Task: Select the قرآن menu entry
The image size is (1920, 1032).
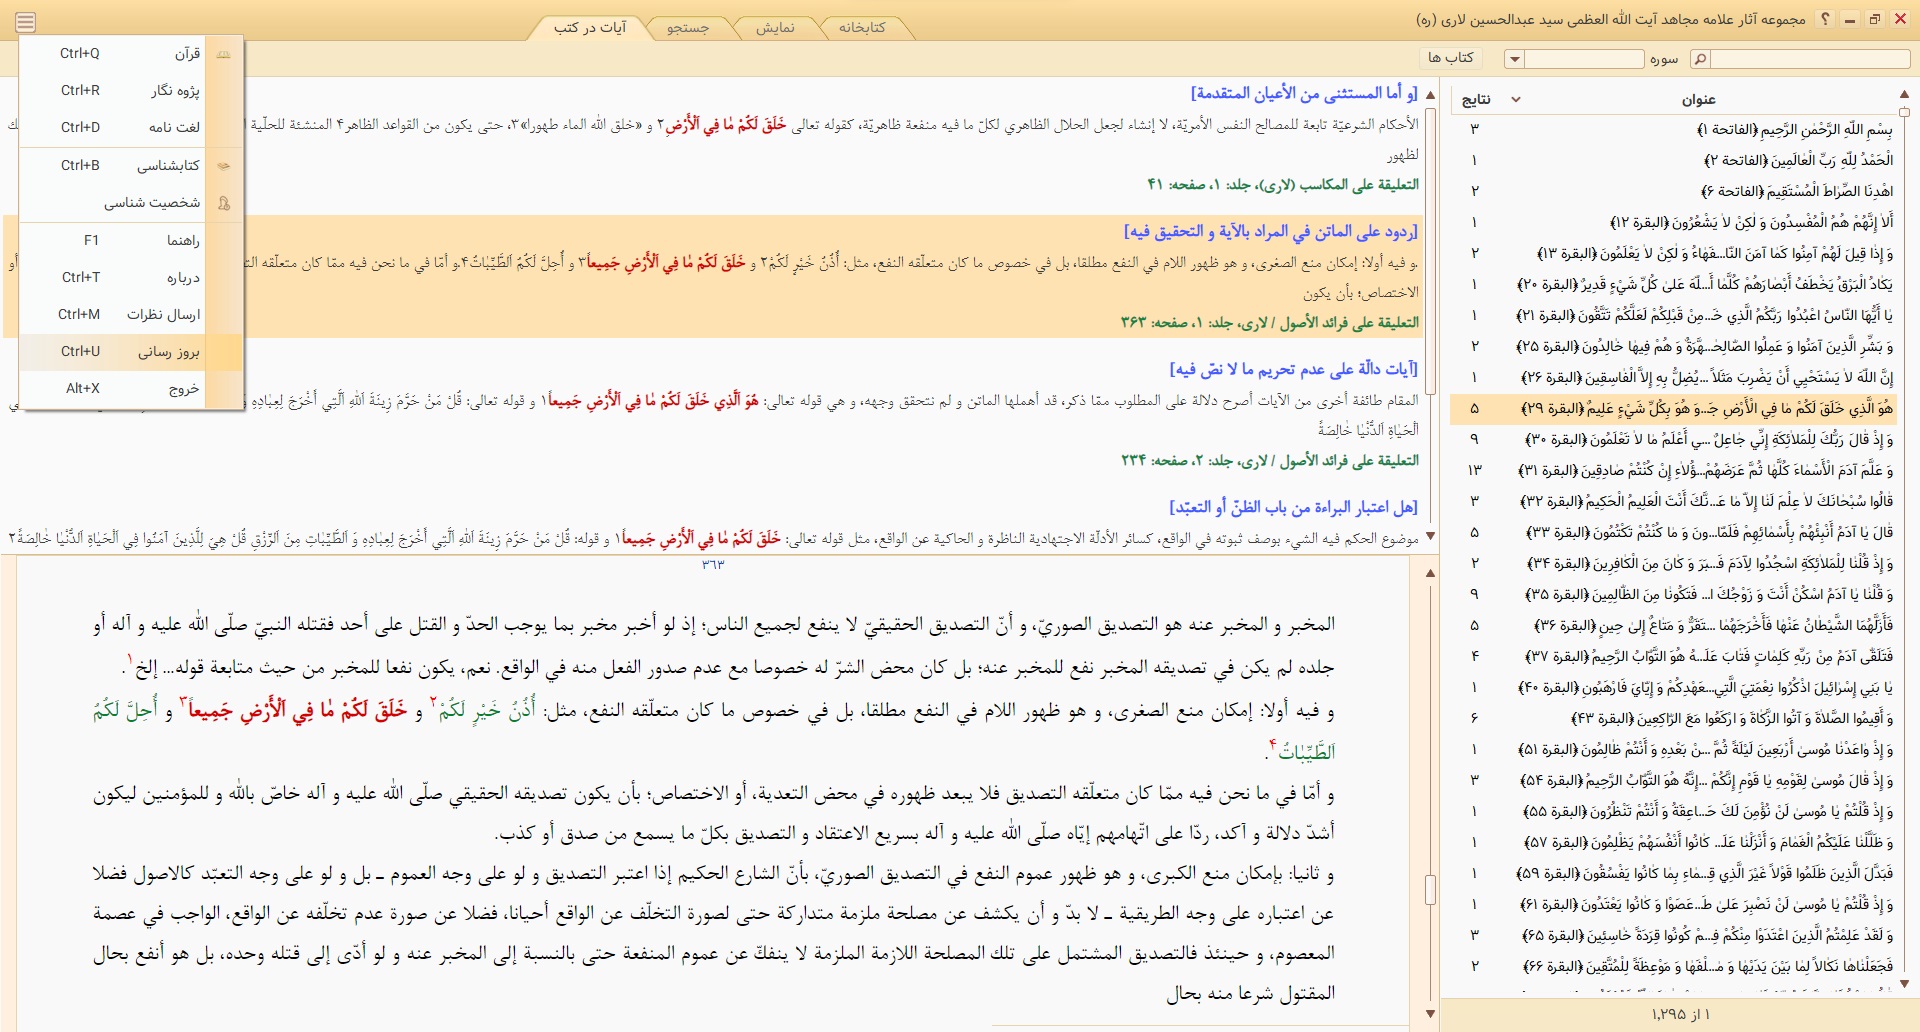Action: (x=131, y=54)
